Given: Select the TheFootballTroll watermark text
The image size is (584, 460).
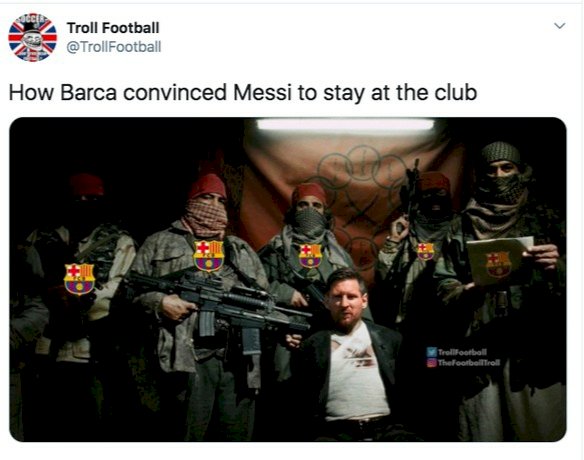Looking at the screenshot, I should tap(469, 362).
